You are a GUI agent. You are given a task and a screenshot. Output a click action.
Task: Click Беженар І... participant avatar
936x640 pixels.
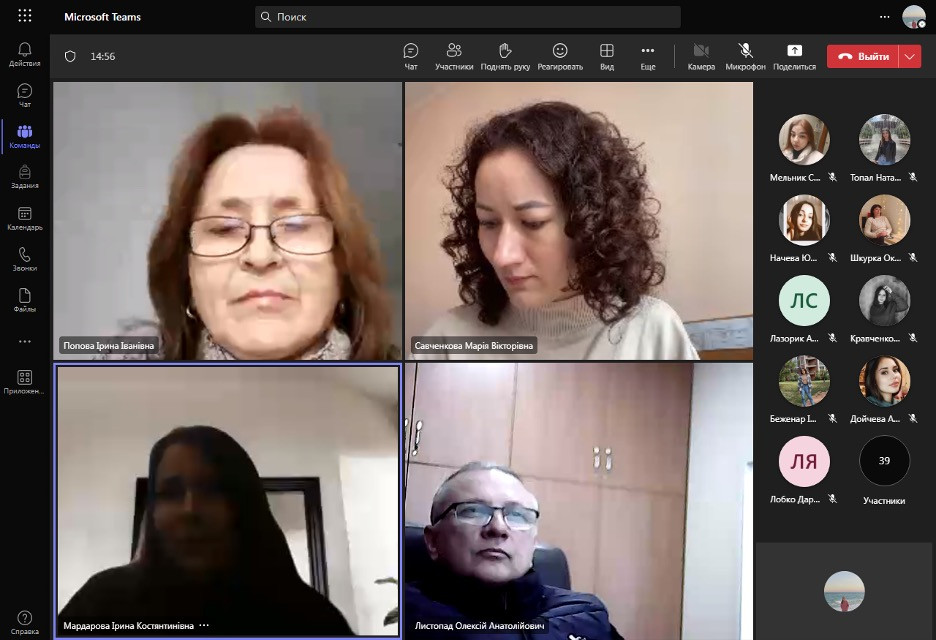click(804, 381)
